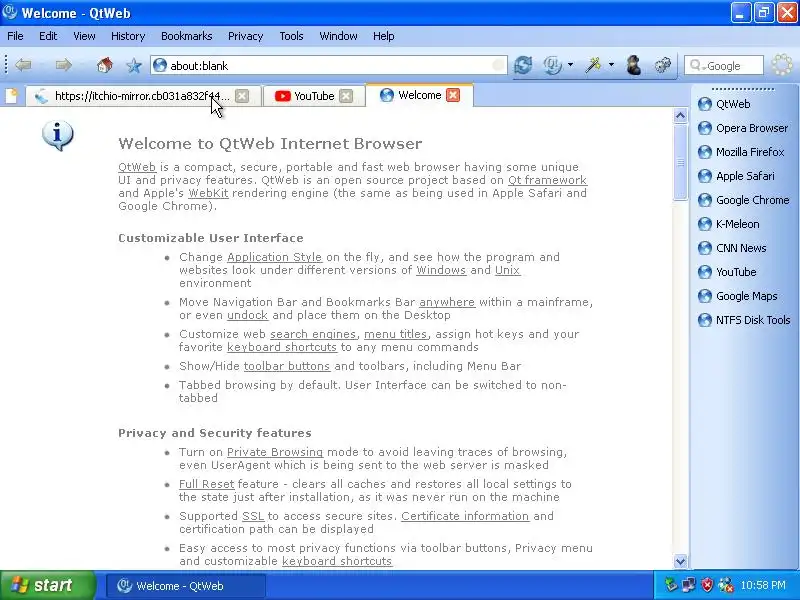Viewport: 800px width, 600px height.
Task: Enable private browsing via the spy icon
Action: coord(633,65)
